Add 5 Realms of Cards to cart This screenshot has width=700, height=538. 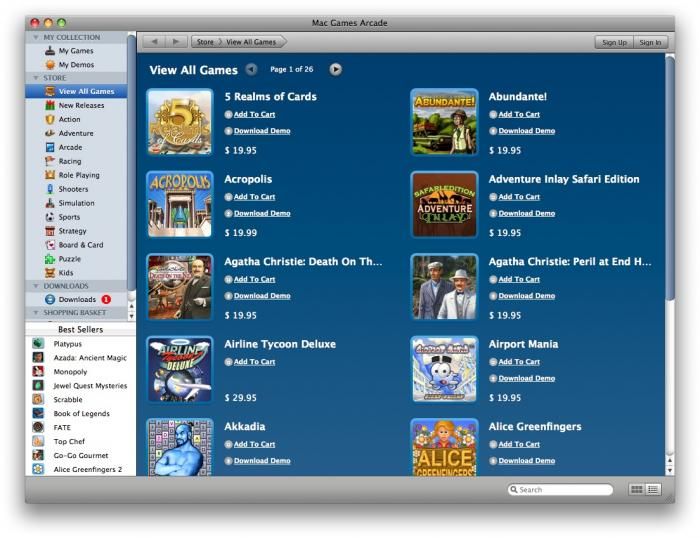point(254,114)
